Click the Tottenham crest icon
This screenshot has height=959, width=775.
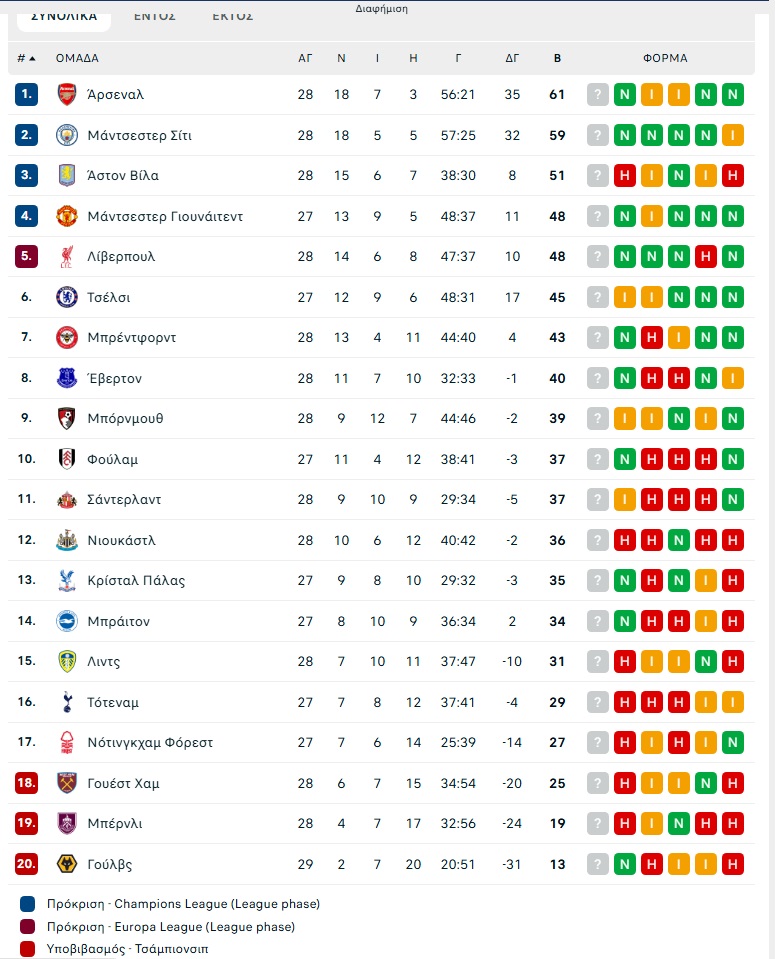click(x=67, y=702)
